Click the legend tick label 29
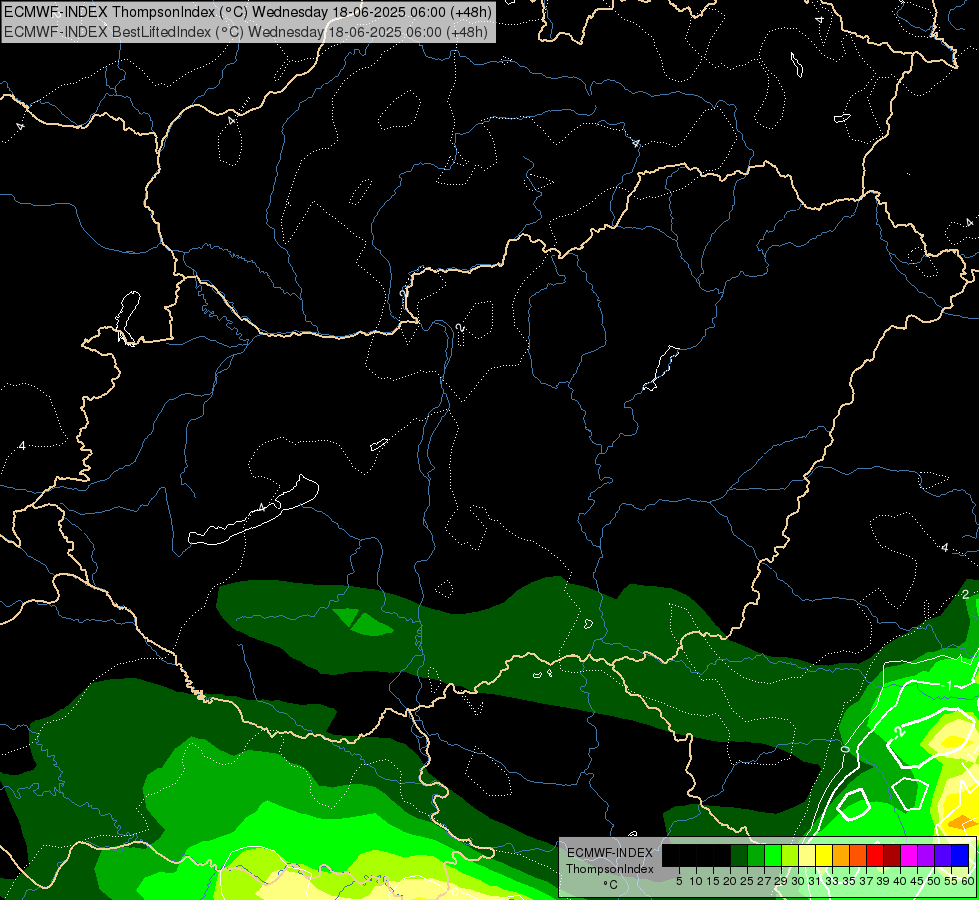This screenshot has width=979, height=900. tap(780, 881)
